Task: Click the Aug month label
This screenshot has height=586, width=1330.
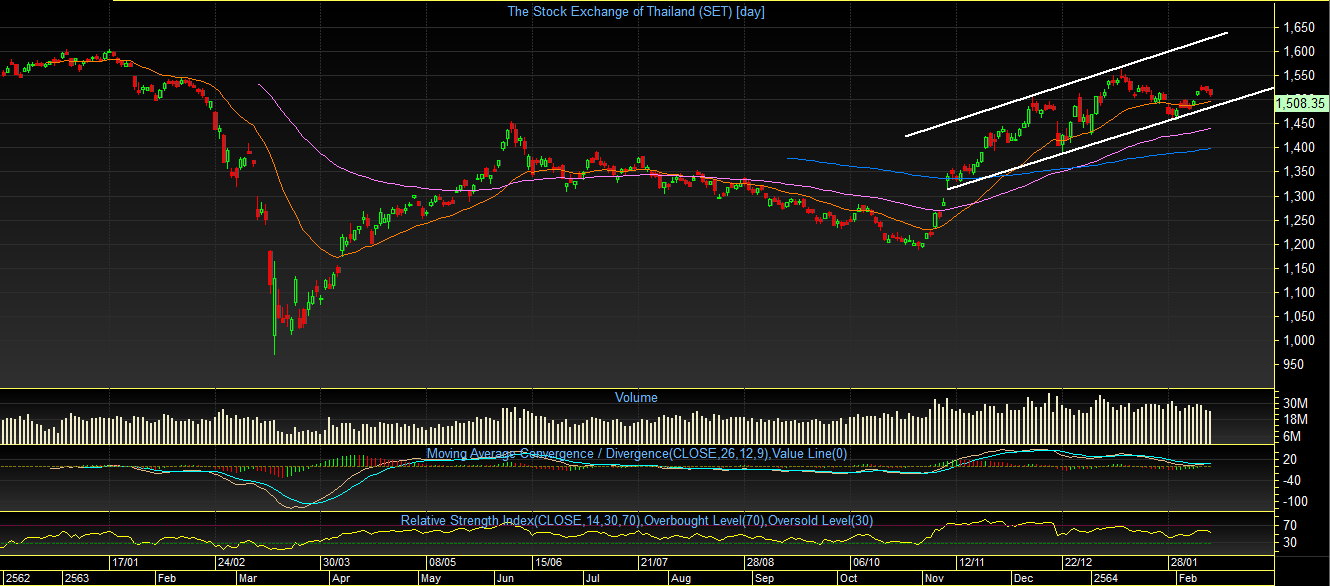Action: pos(682,578)
